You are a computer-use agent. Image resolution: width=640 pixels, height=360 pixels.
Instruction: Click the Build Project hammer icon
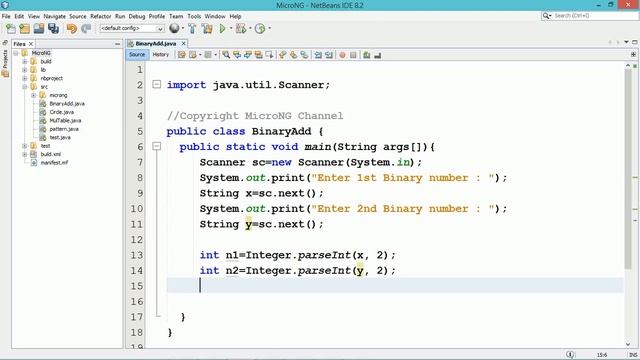[x=192, y=28]
